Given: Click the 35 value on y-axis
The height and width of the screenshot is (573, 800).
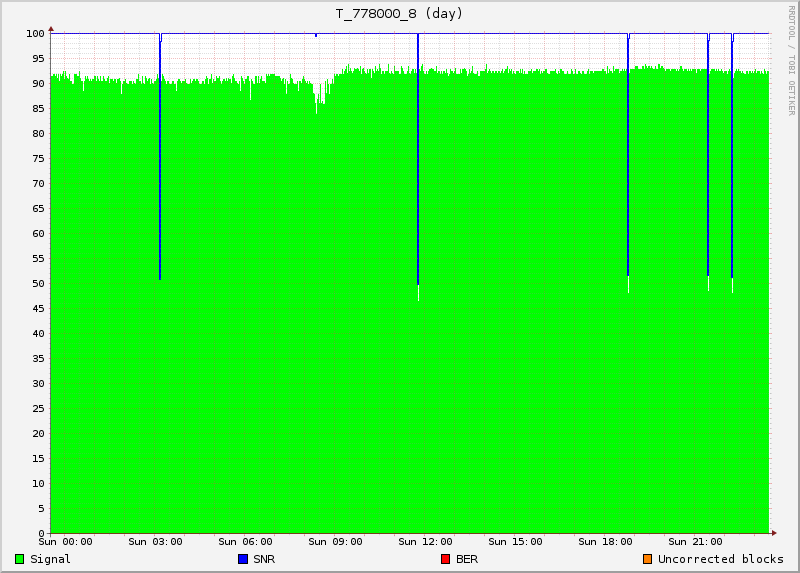Looking at the screenshot, I should [x=38, y=359].
